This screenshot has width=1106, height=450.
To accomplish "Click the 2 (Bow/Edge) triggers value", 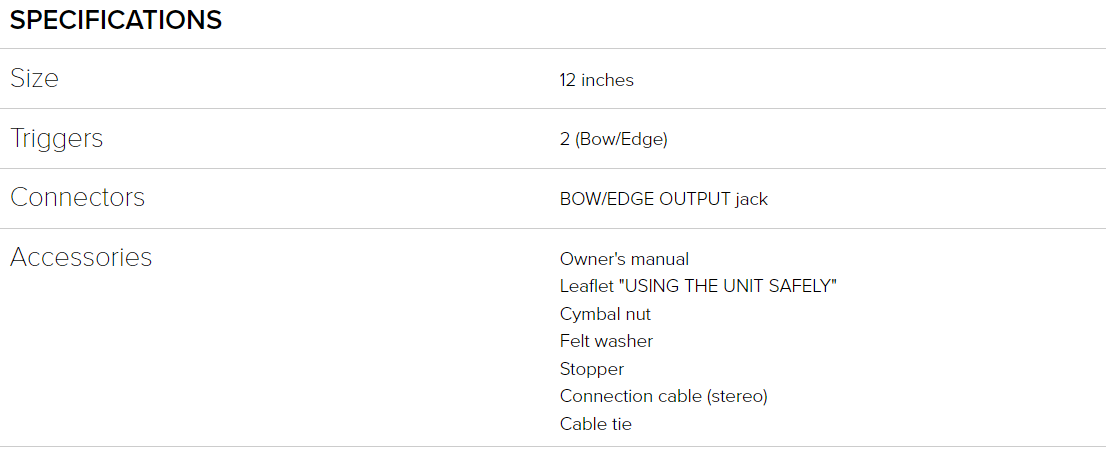I will click(x=613, y=139).
